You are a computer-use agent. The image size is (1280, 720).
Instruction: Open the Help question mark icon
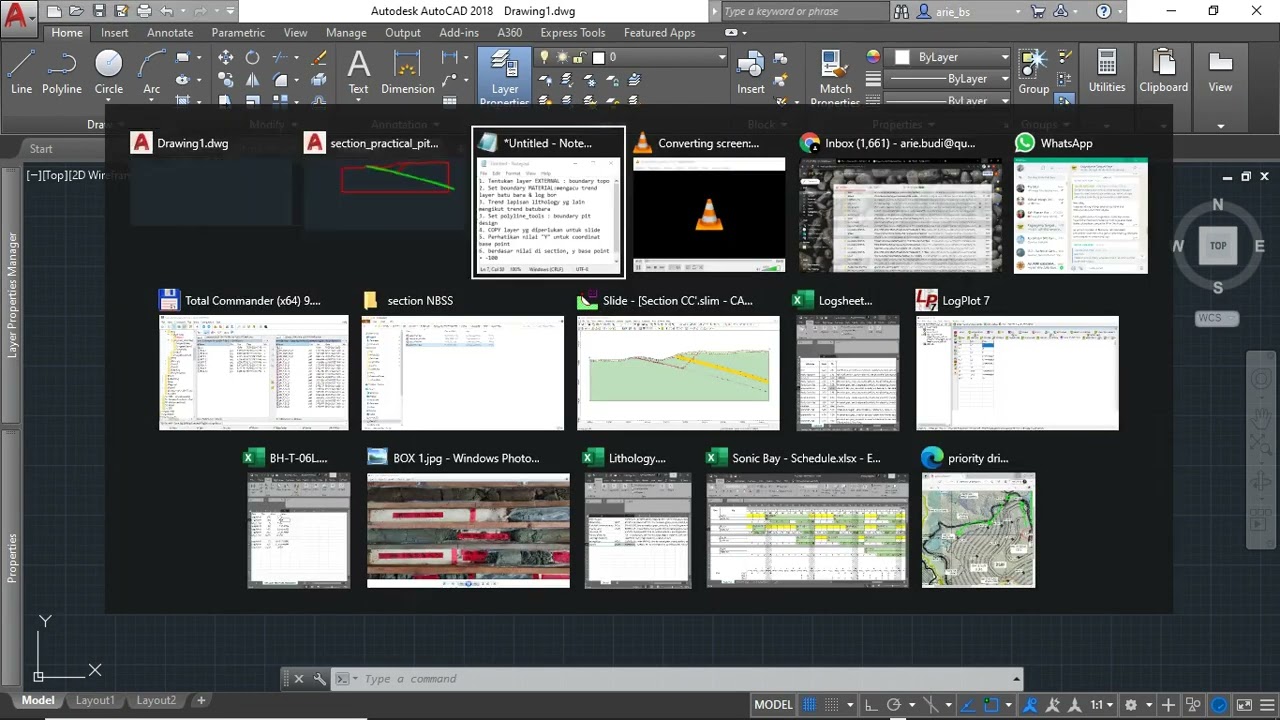click(1103, 12)
